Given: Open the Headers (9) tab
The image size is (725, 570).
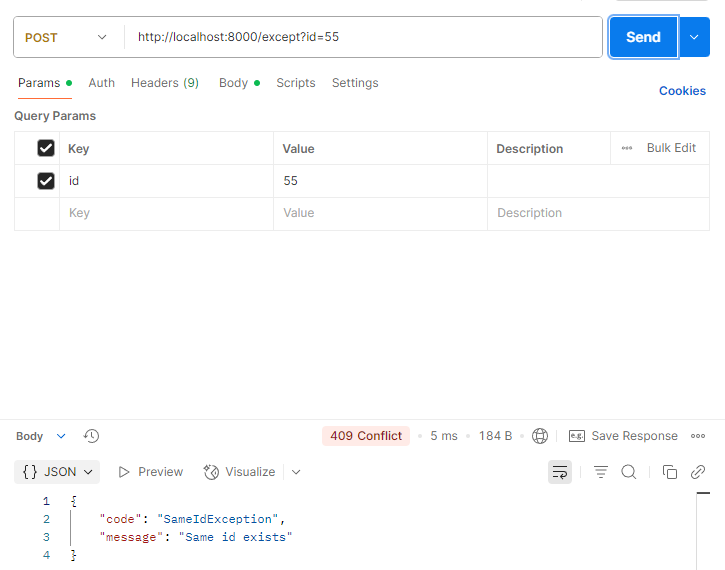Looking at the screenshot, I should point(165,83).
